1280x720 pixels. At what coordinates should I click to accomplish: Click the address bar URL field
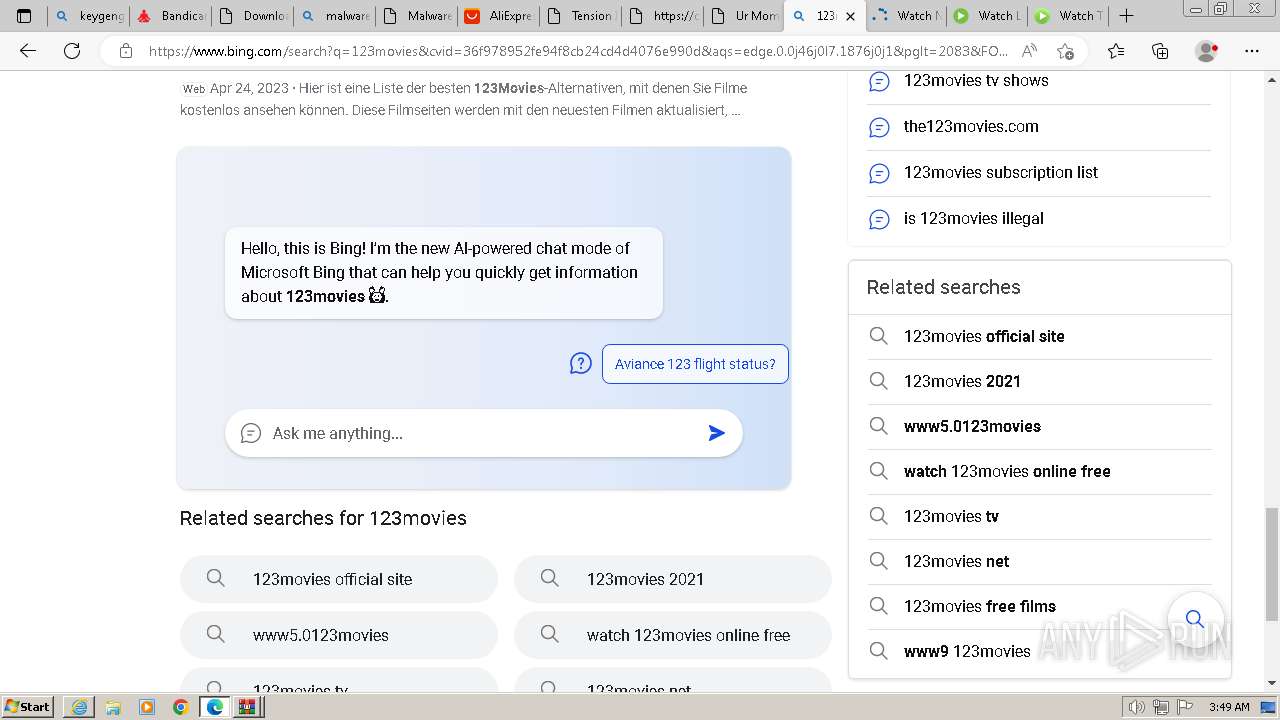(x=578, y=50)
